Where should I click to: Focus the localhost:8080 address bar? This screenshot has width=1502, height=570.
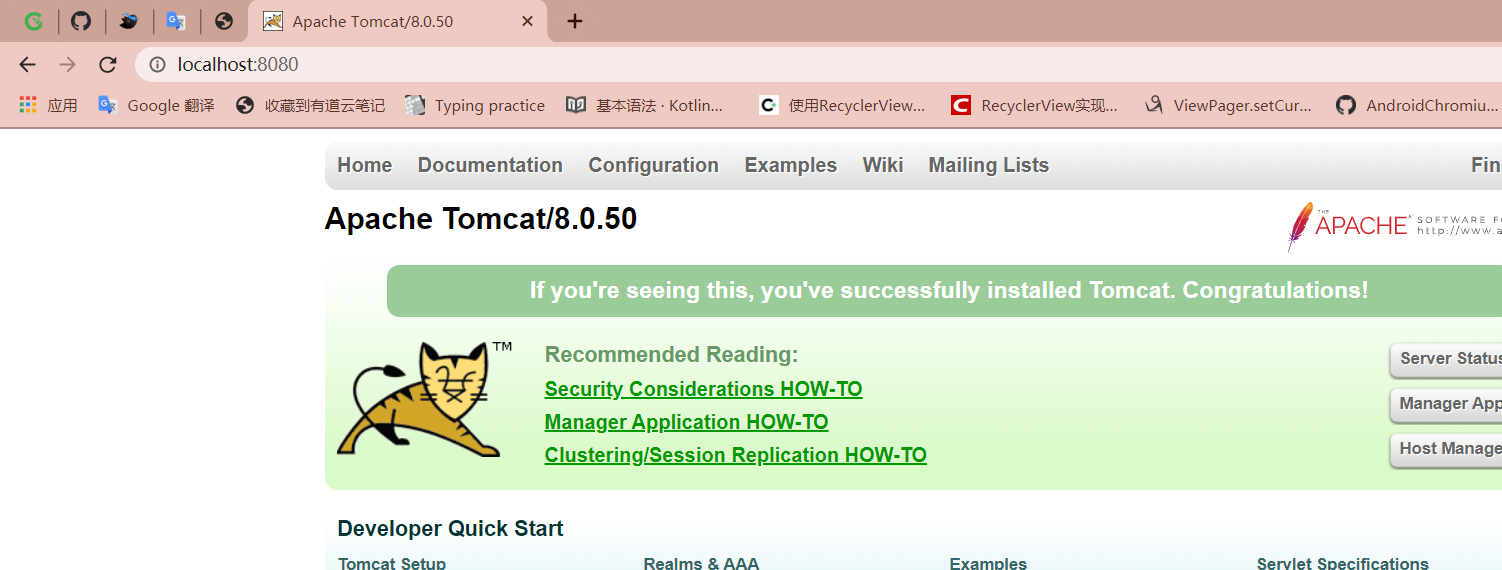(x=818, y=65)
